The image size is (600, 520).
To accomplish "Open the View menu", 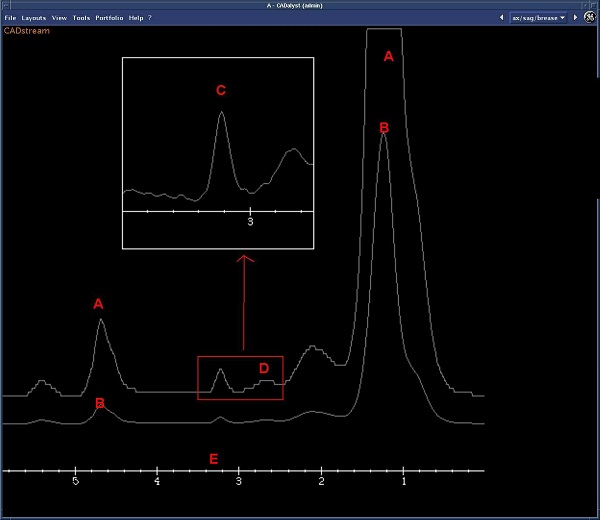I will click(60, 18).
